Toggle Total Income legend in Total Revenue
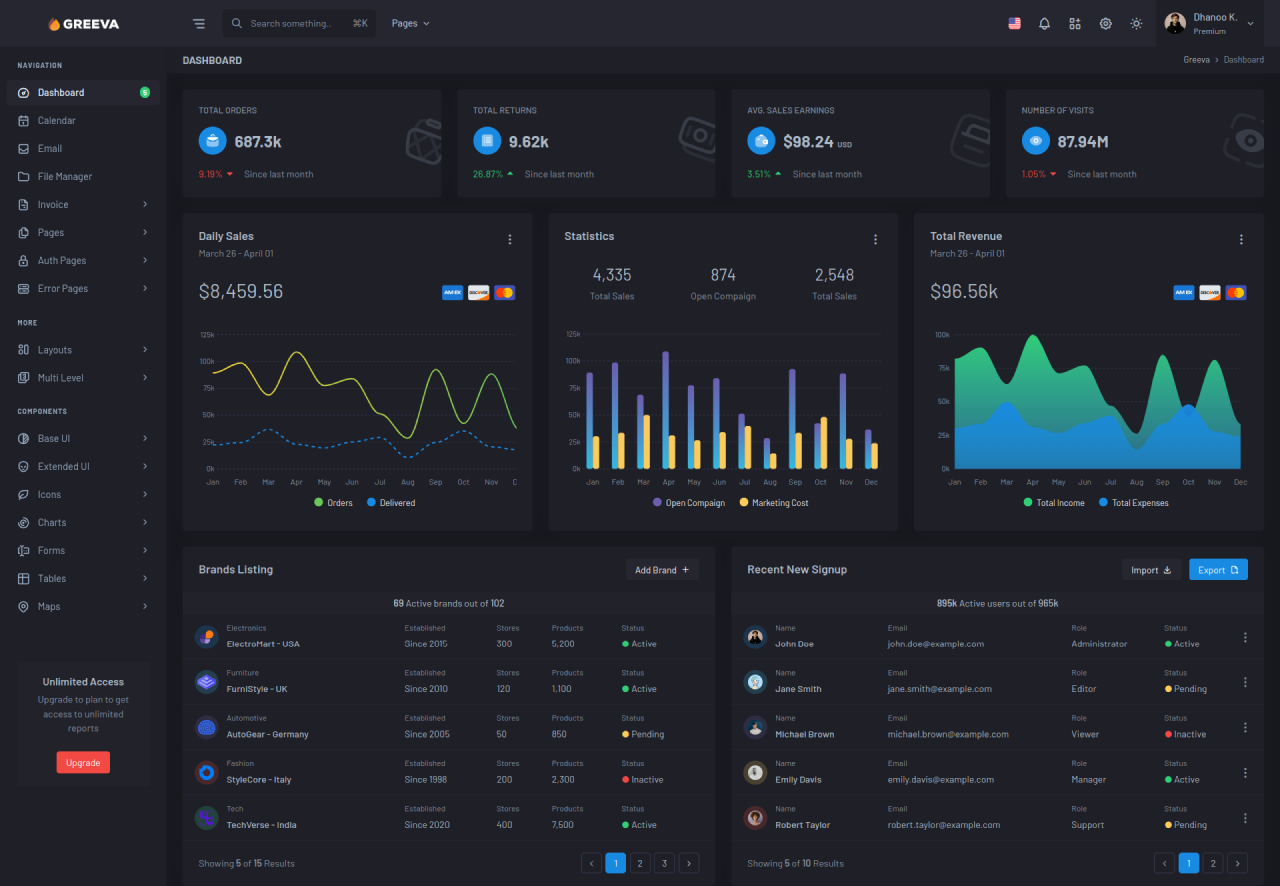Viewport: 1280px width, 886px height. (x=1054, y=503)
